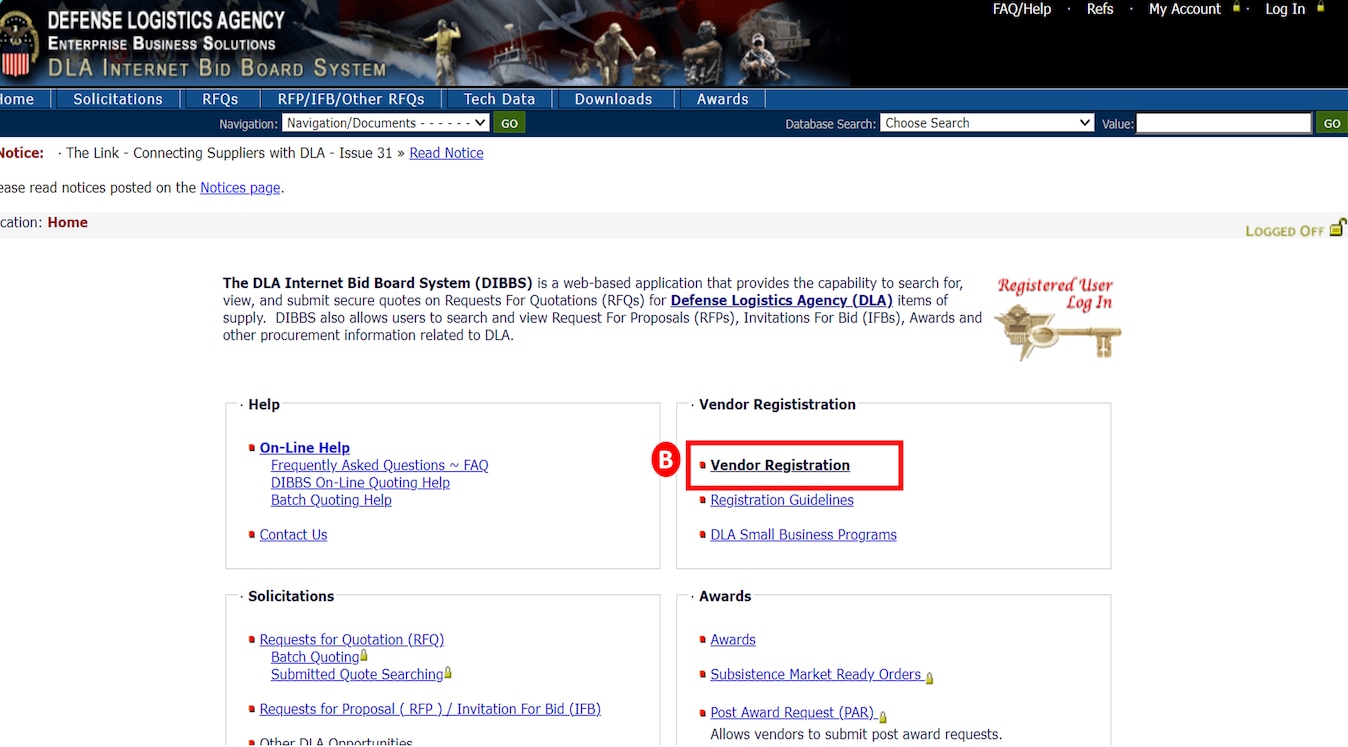Click FAQ/Help in top bar
This screenshot has width=1348, height=747.
(x=1022, y=9)
